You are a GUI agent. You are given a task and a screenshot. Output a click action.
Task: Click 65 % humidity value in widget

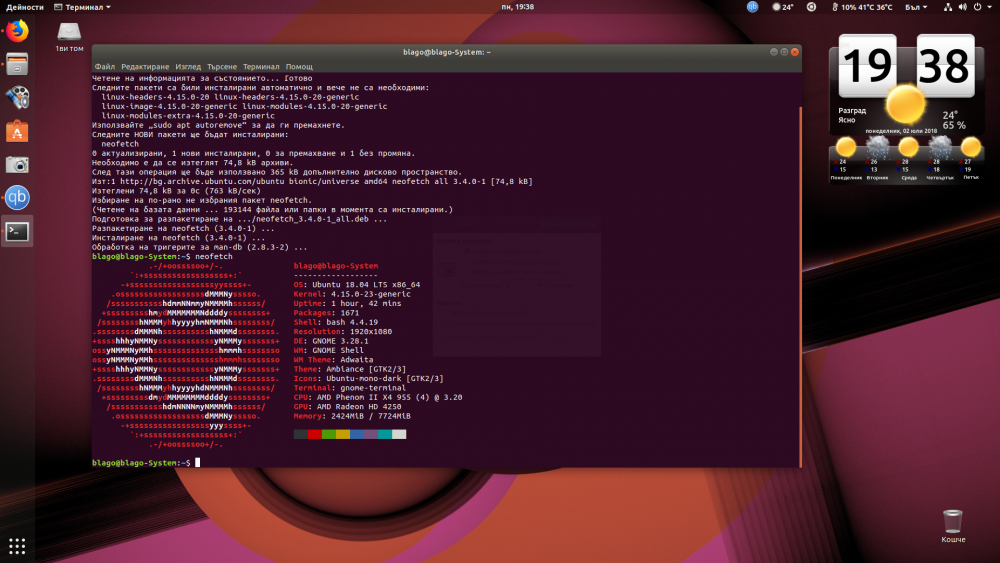pos(954,125)
